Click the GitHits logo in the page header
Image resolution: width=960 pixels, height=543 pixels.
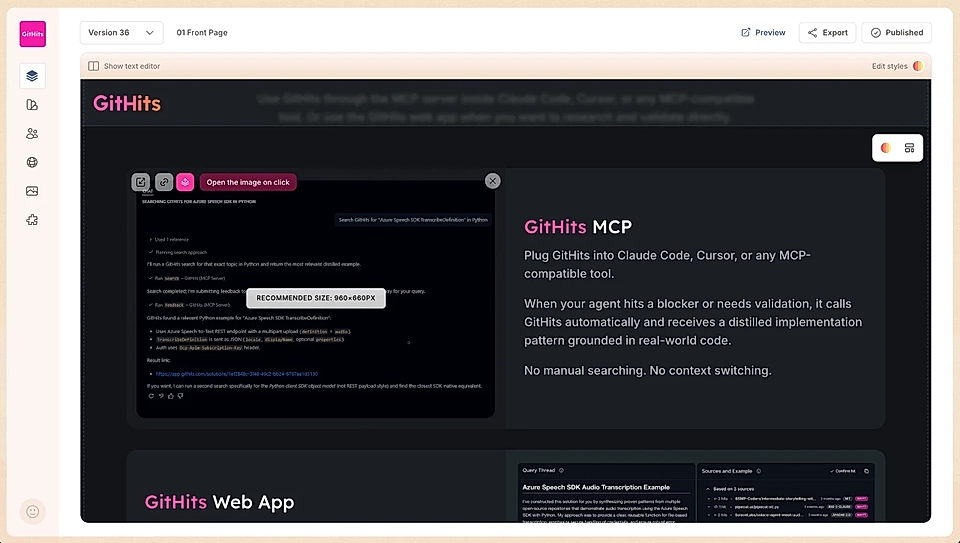coord(127,103)
